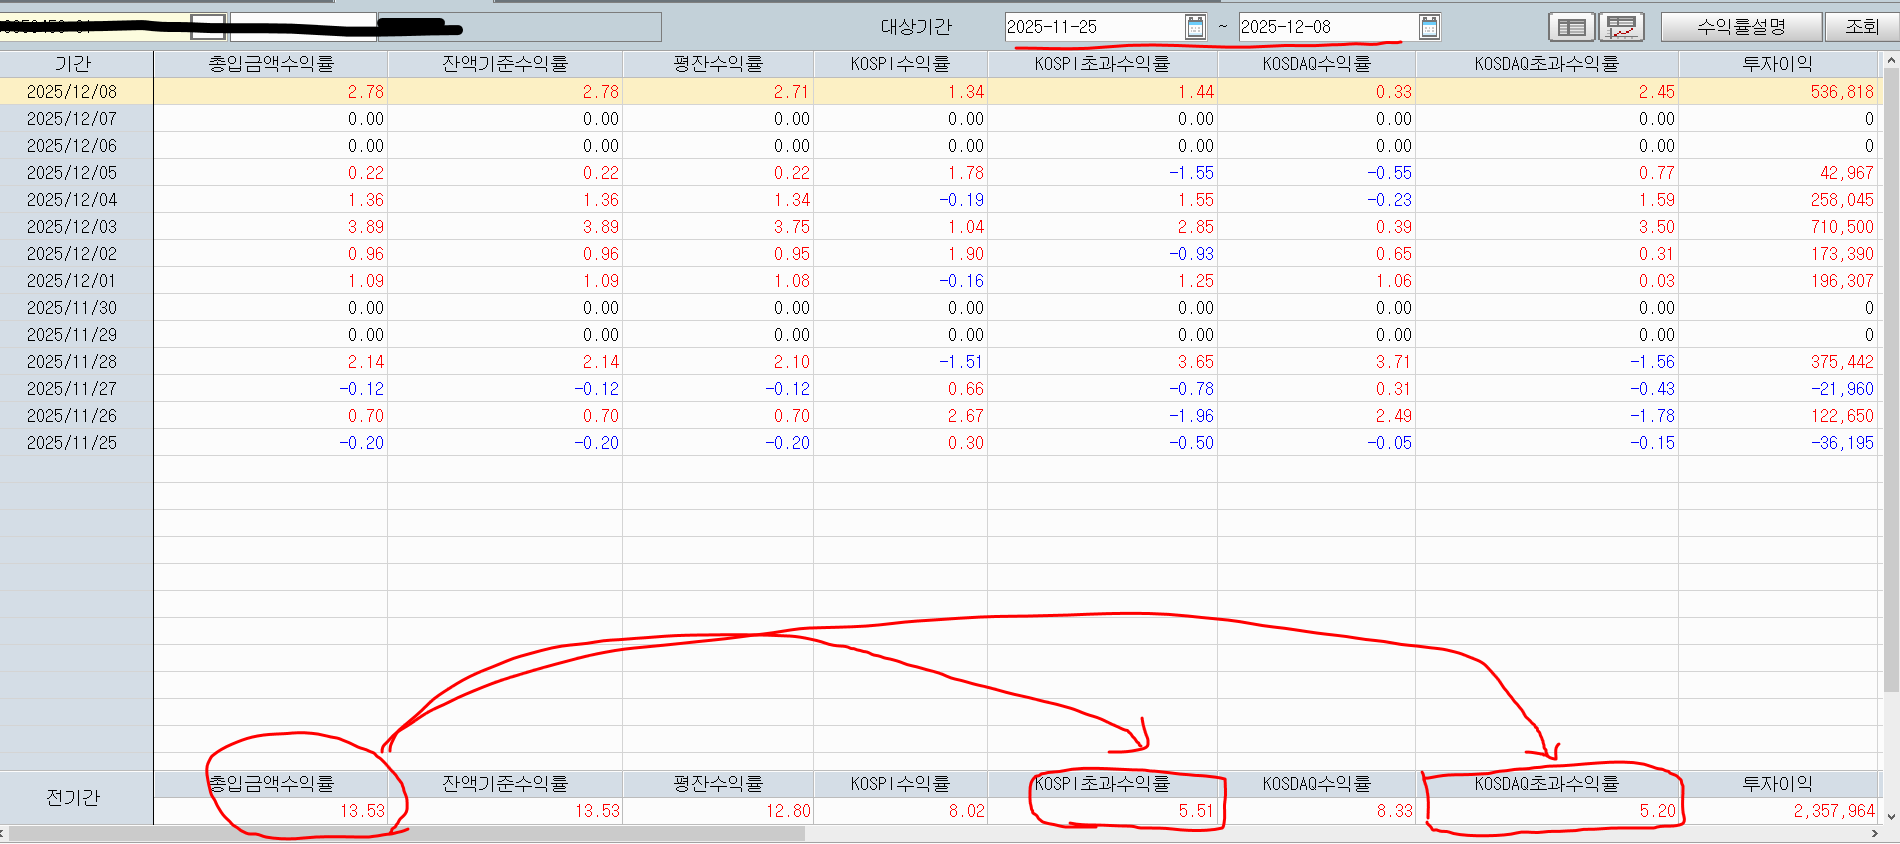Click the top 투자이익 column header
The width and height of the screenshot is (1900, 844).
click(1776, 64)
